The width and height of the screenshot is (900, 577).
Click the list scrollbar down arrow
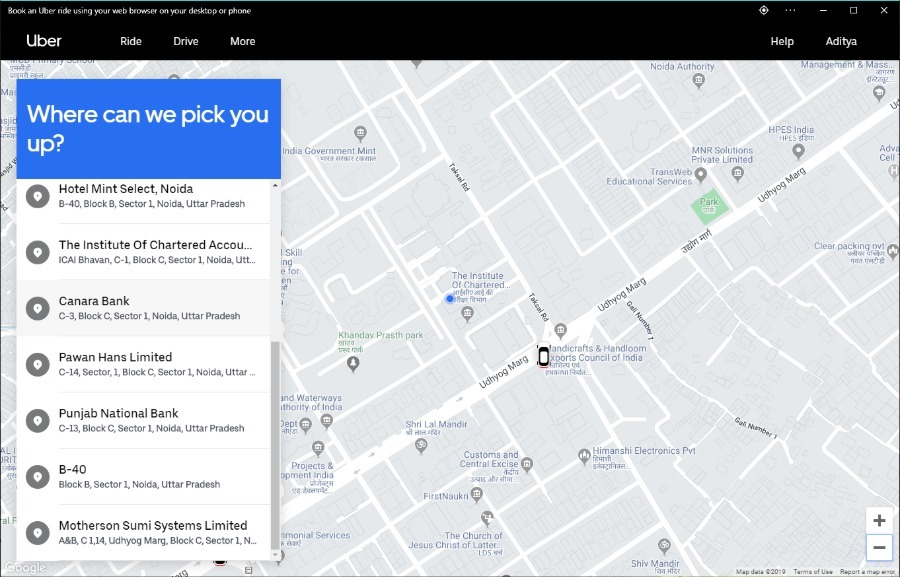tap(275, 555)
